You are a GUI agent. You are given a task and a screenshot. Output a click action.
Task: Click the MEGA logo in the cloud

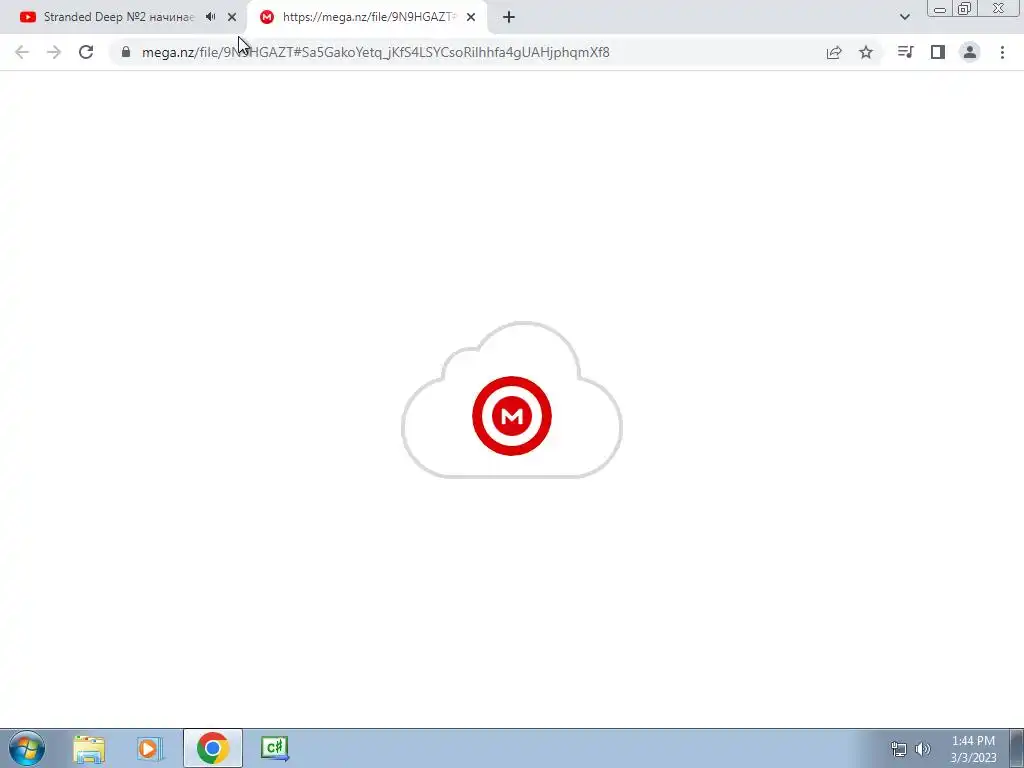[512, 416]
